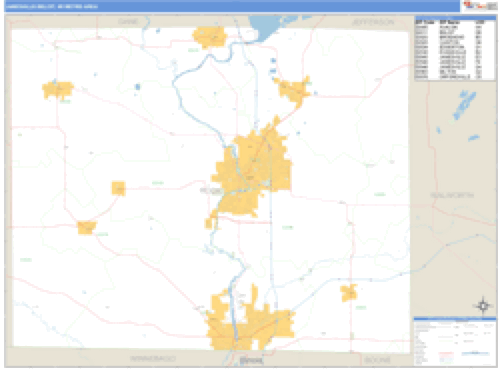The width and height of the screenshot is (500, 376).
Task: Click the ROCK county label at map center
Action: 212,191
